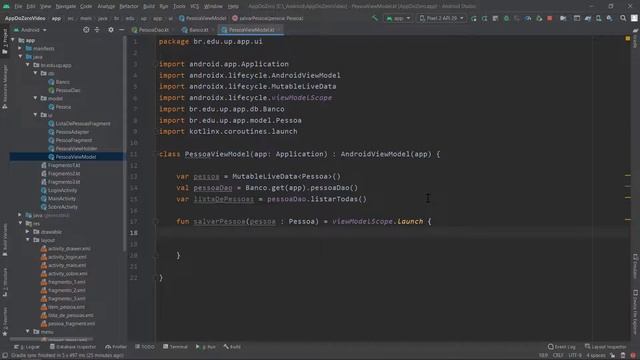Open Device File Explorer side tab
Viewport: 640px width, 360px height.
pyautogui.click(x=636, y=312)
